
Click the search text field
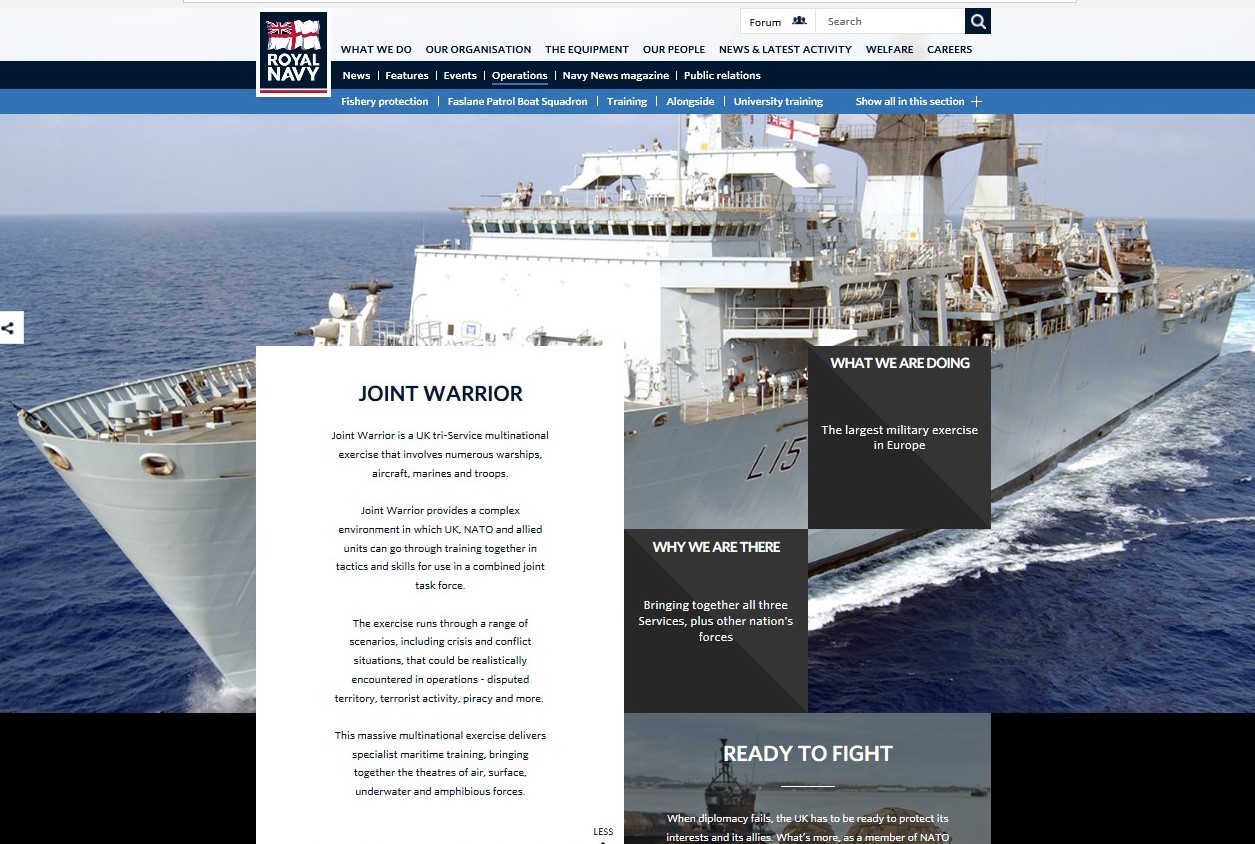[888, 21]
